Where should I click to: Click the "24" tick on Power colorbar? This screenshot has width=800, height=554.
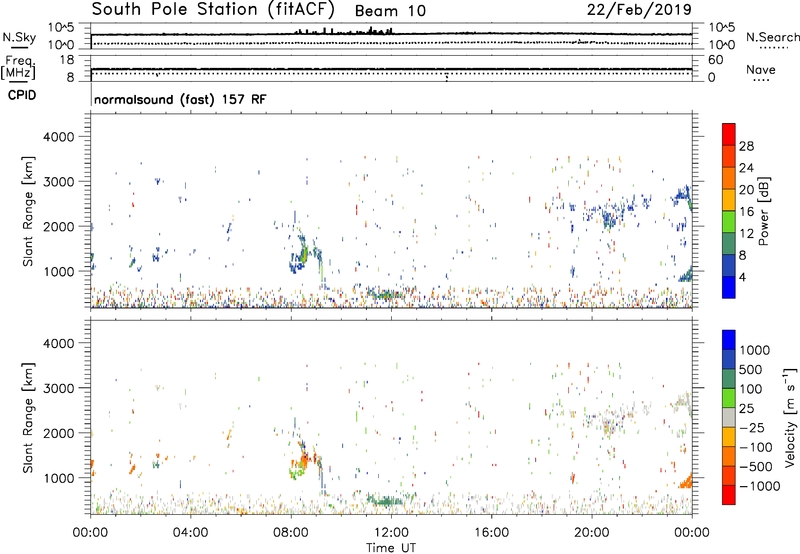click(746, 168)
